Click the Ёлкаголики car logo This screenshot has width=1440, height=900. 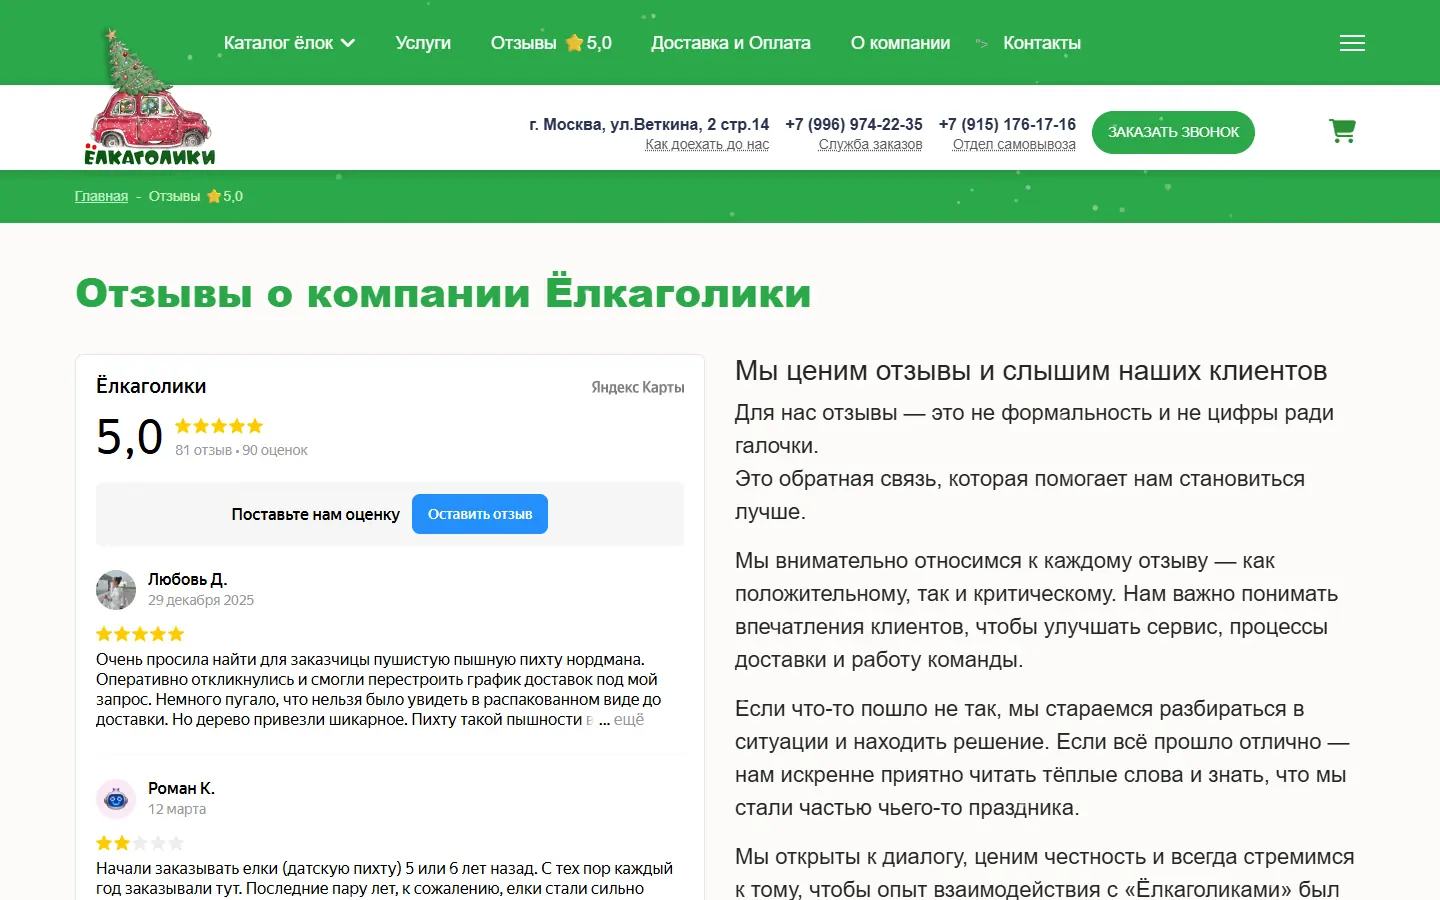(150, 98)
